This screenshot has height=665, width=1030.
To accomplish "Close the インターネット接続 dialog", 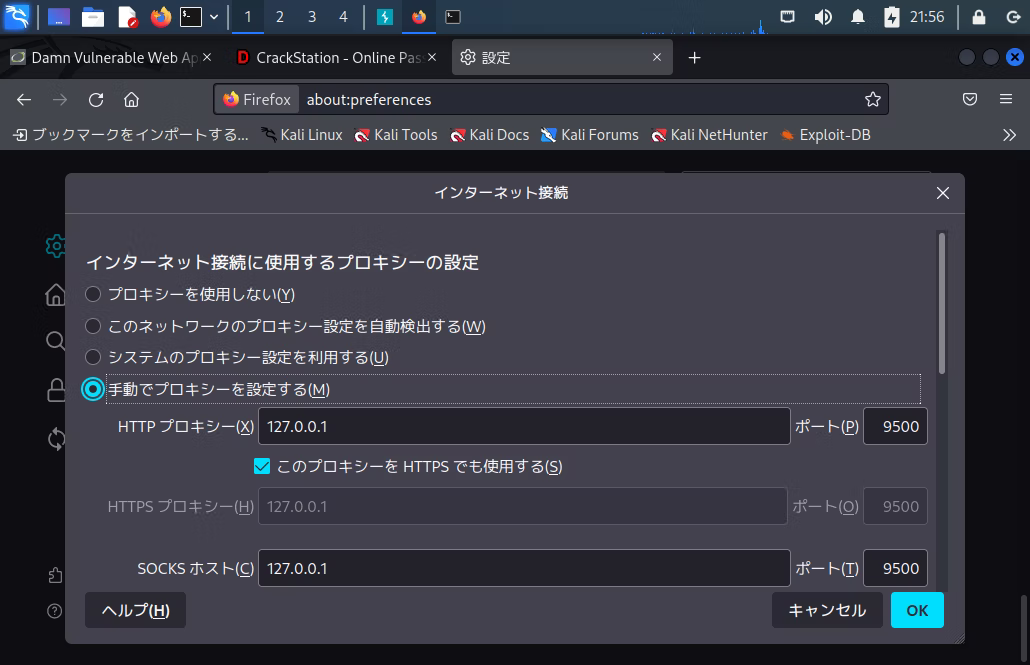I will pos(943,193).
